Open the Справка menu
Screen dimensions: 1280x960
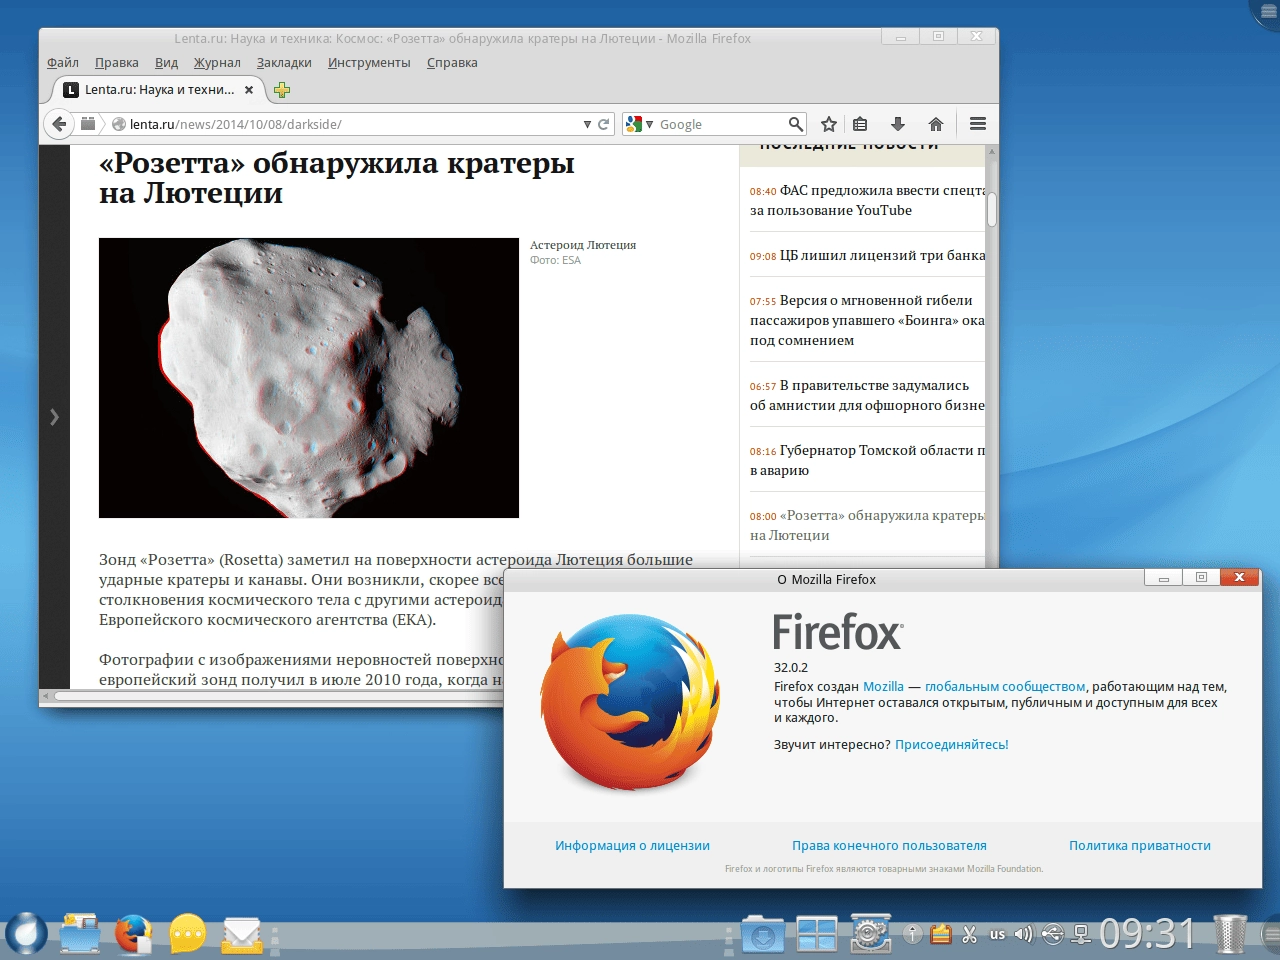pos(452,62)
